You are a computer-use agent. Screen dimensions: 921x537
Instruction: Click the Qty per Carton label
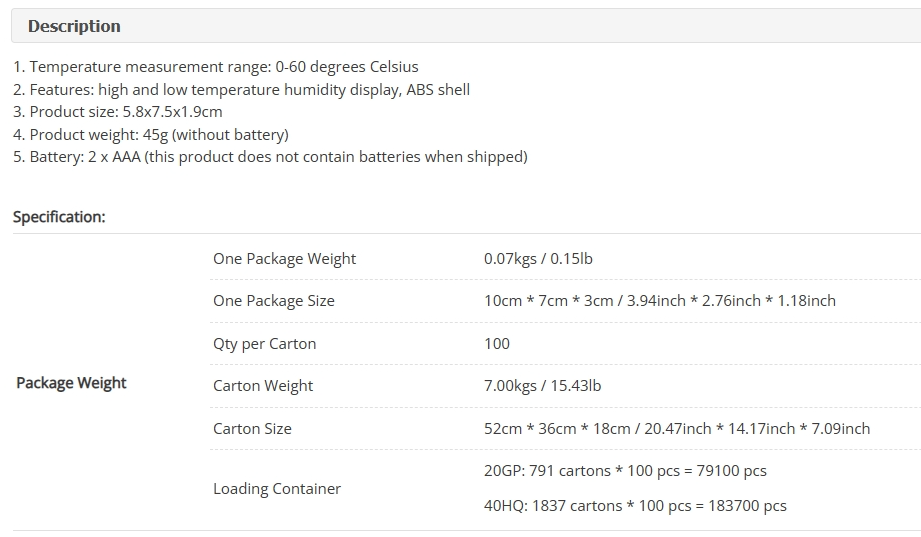point(264,344)
